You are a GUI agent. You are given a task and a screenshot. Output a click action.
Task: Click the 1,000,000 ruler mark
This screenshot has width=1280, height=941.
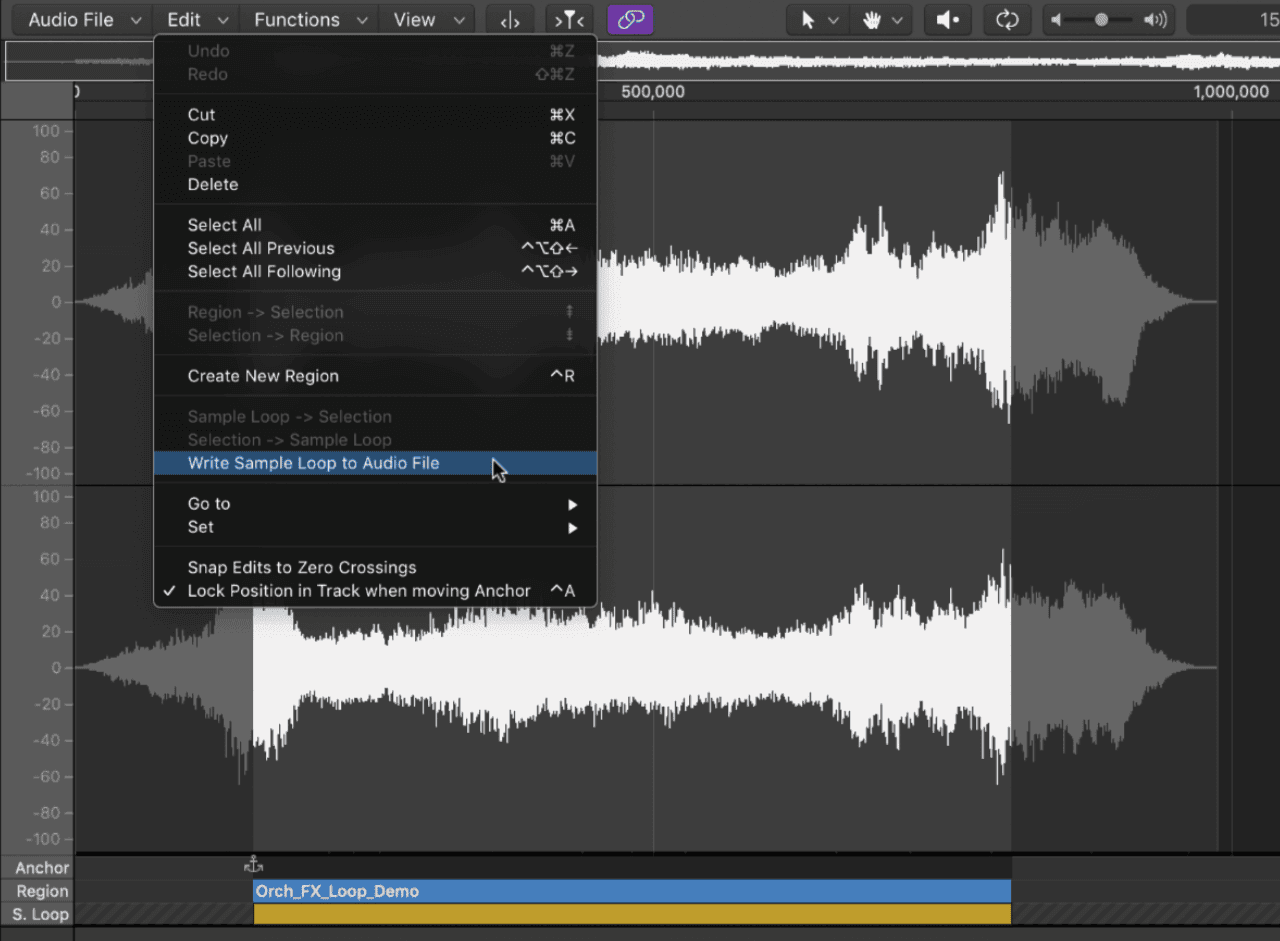click(1231, 92)
